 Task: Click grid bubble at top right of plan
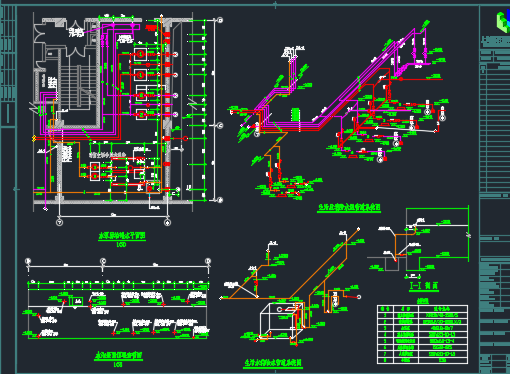220,20
